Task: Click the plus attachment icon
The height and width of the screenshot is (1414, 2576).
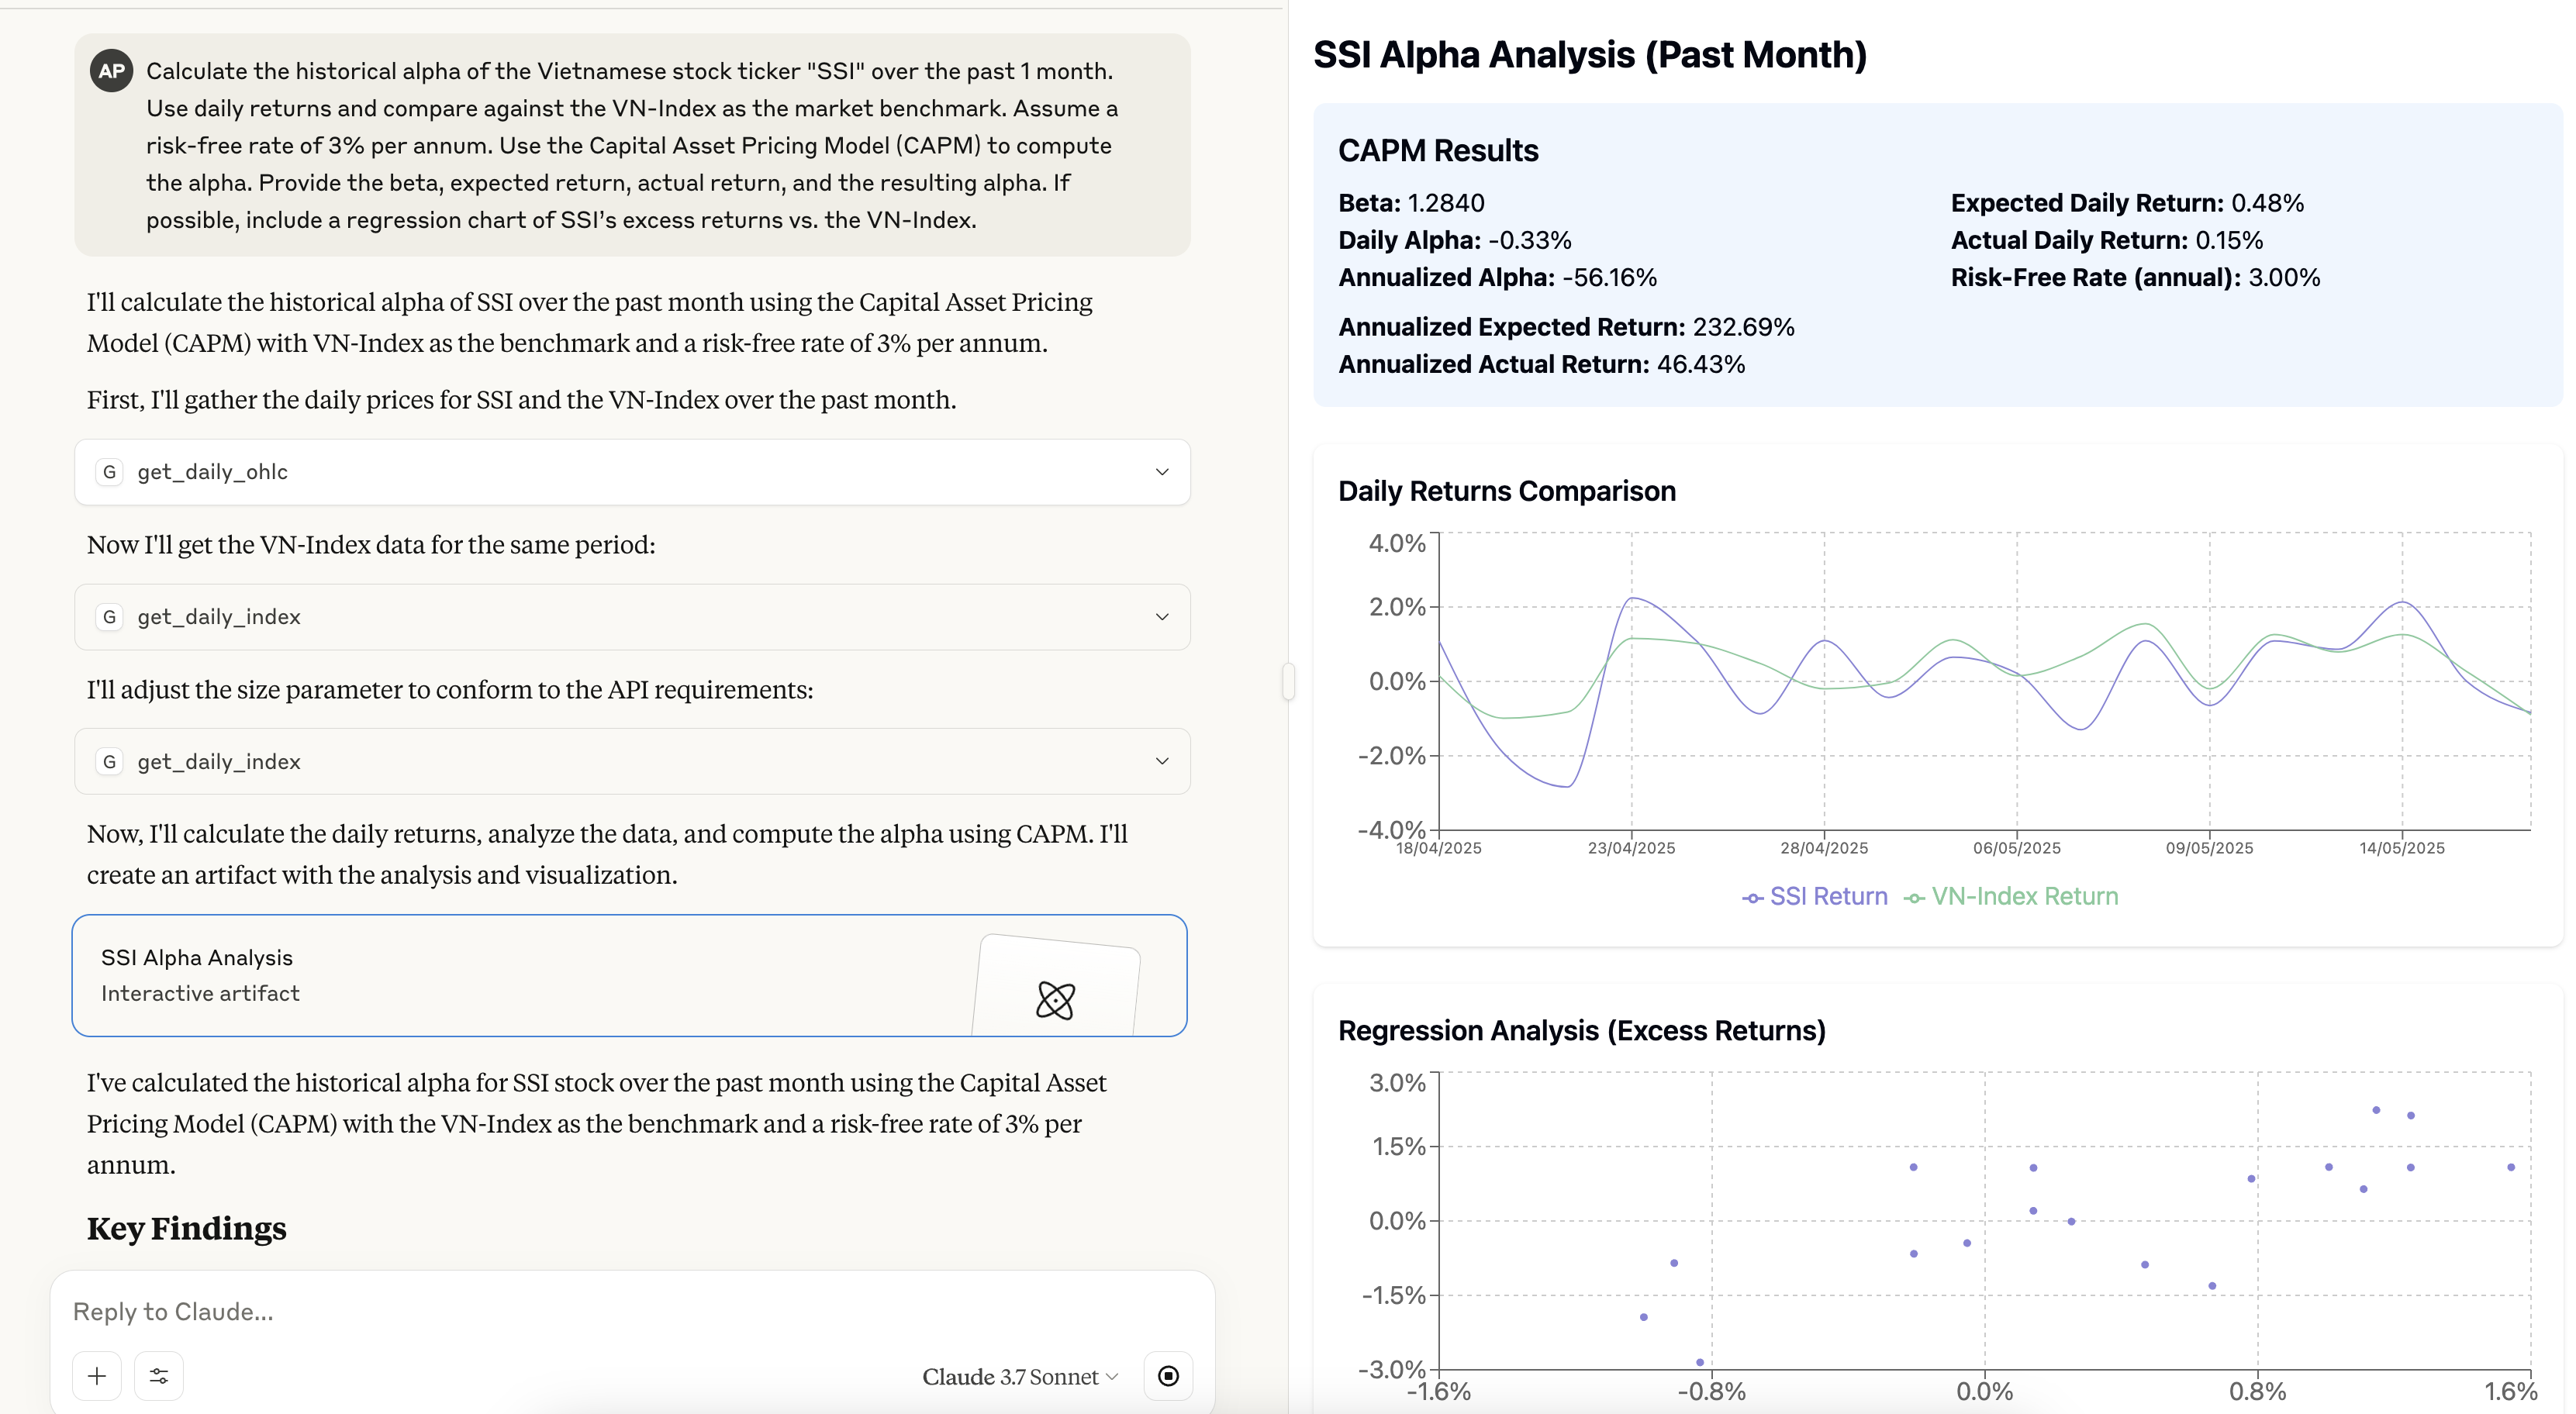Action: 97,1376
